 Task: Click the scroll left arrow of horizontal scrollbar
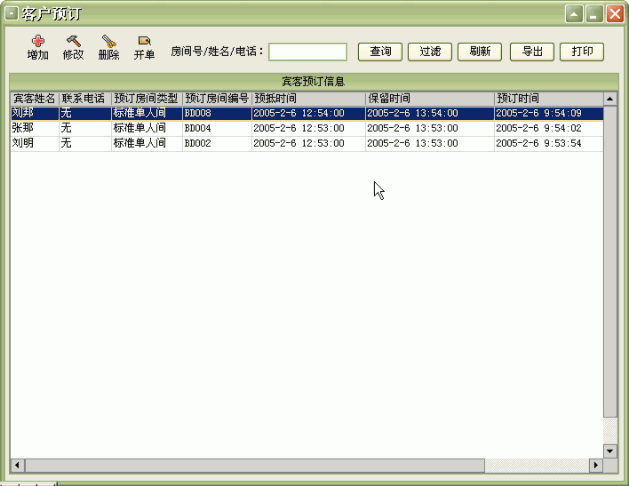pyautogui.click(x=17, y=466)
